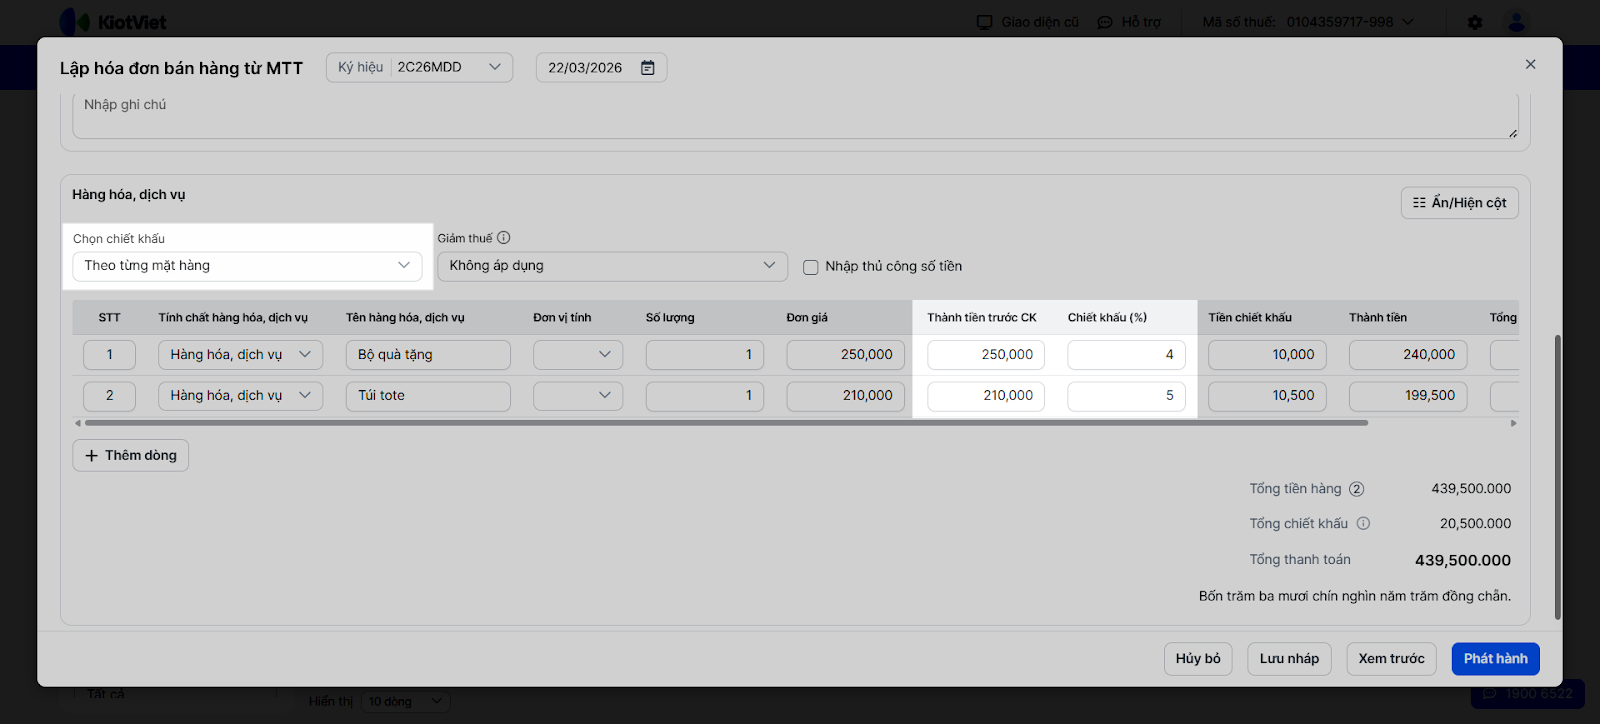The height and width of the screenshot is (724, 1600).
Task: Click the Thêm dòng button
Action: click(x=131, y=456)
